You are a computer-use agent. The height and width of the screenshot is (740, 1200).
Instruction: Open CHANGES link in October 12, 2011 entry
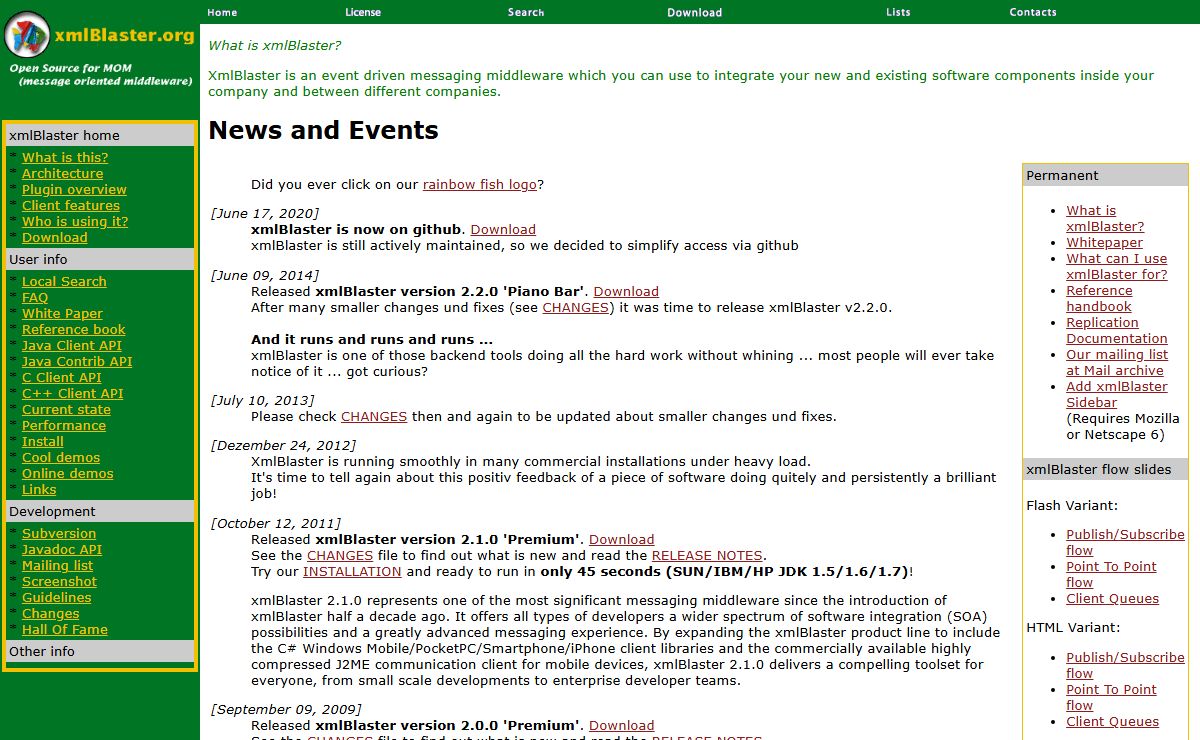pyautogui.click(x=340, y=555)
